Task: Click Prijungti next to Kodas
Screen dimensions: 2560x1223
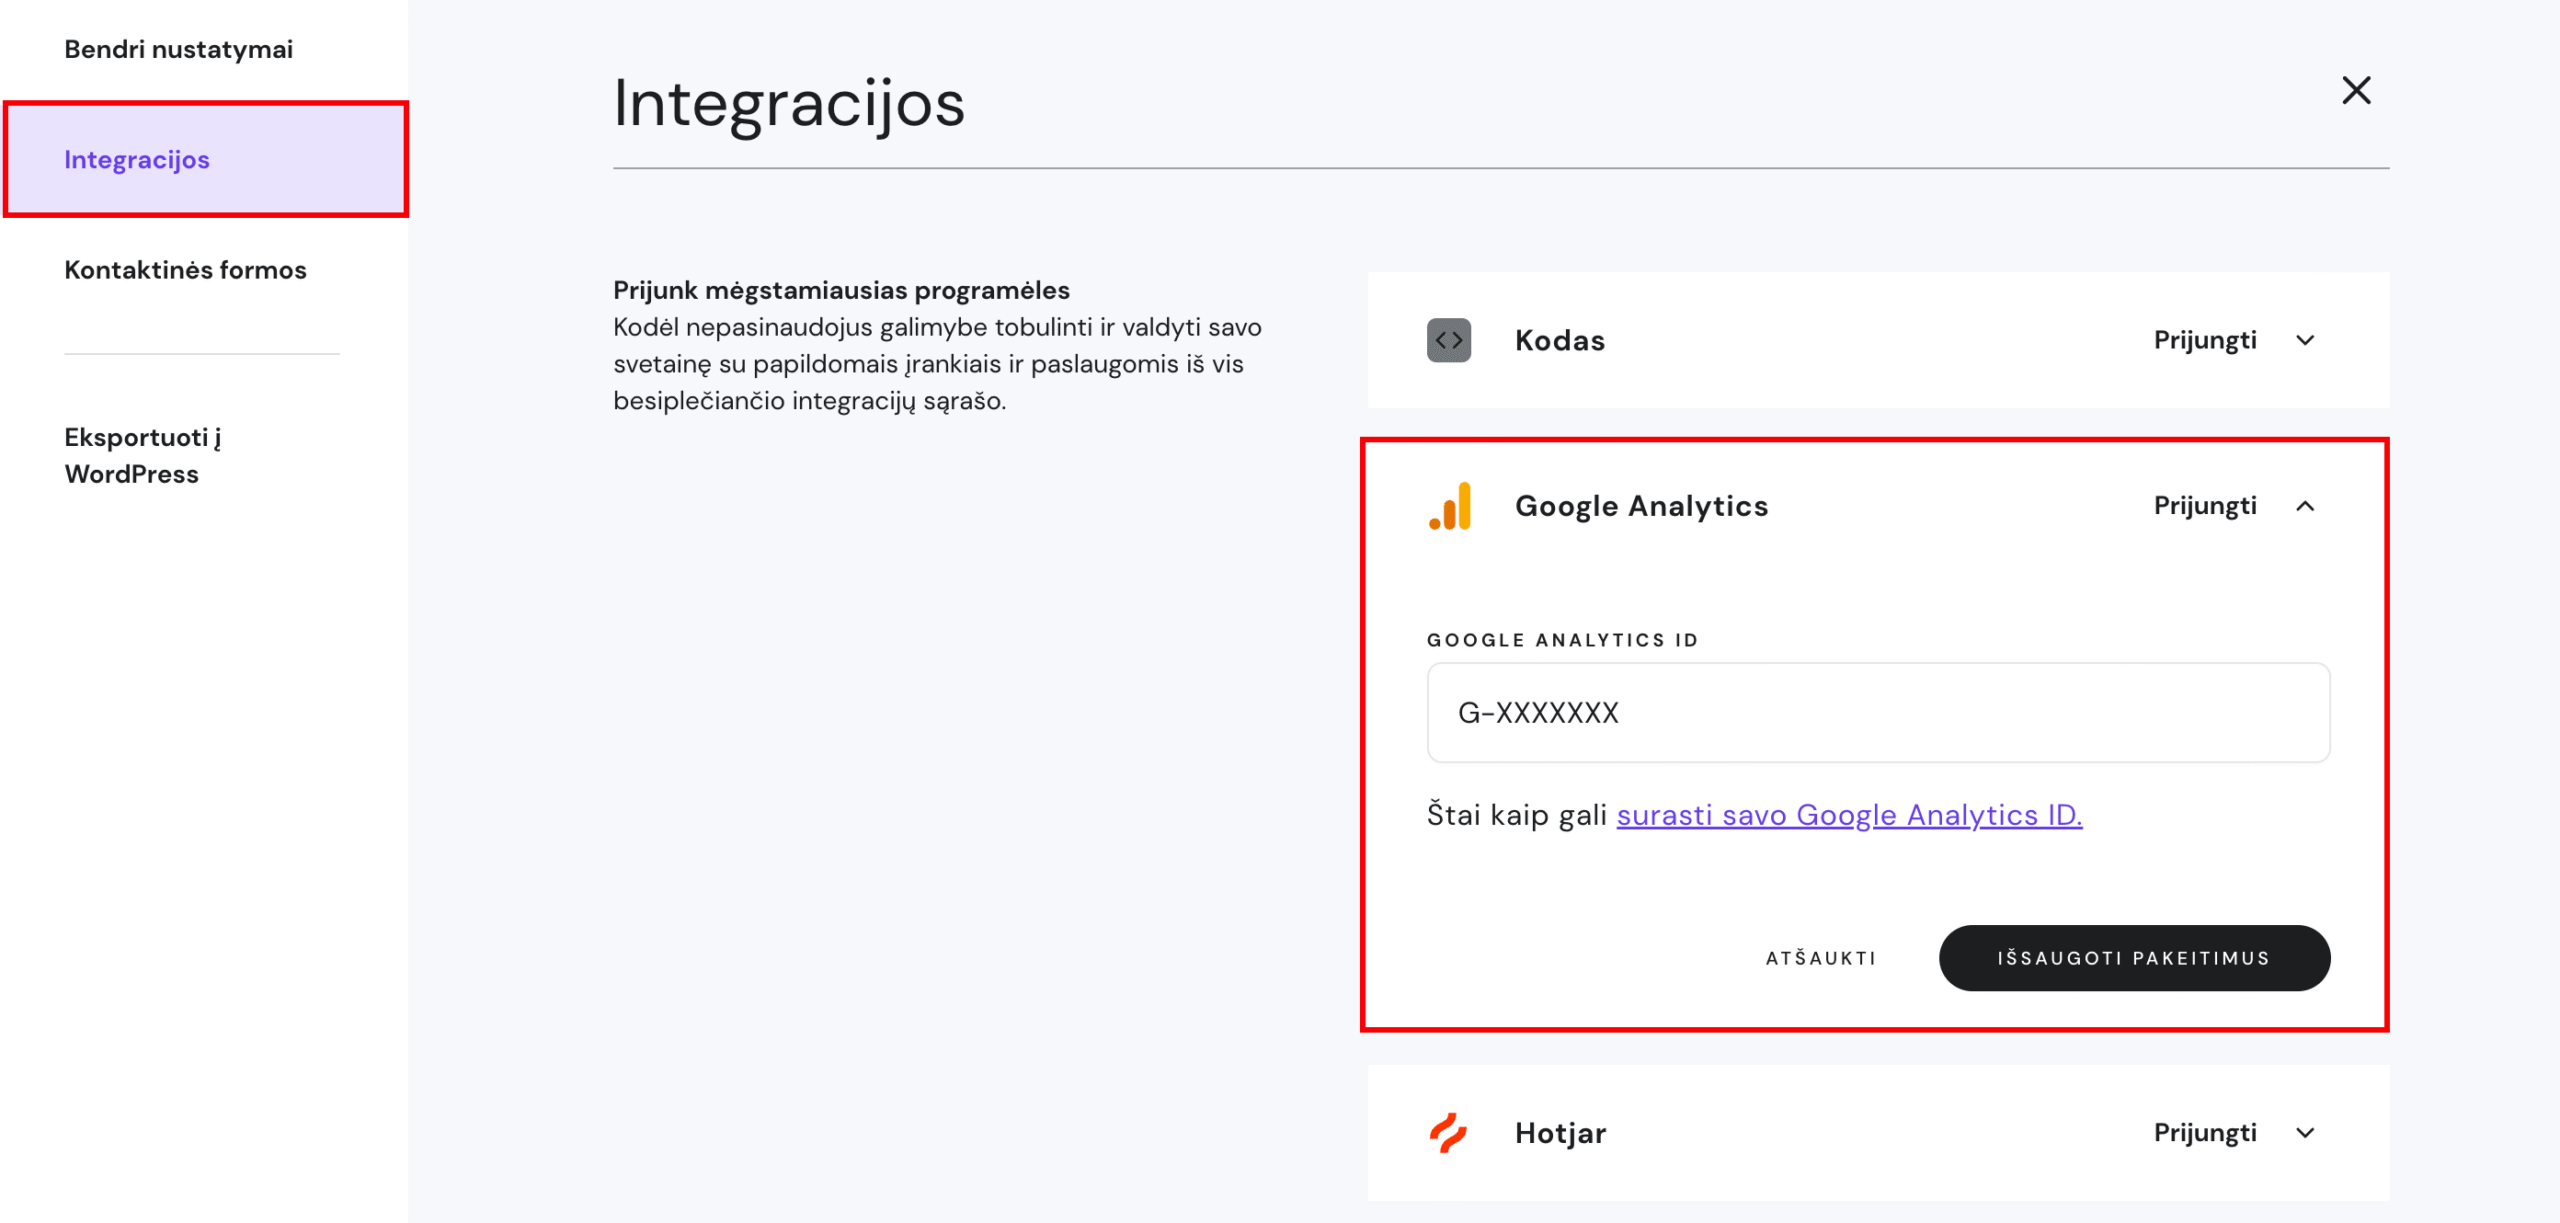Action: click(2204, 340)
